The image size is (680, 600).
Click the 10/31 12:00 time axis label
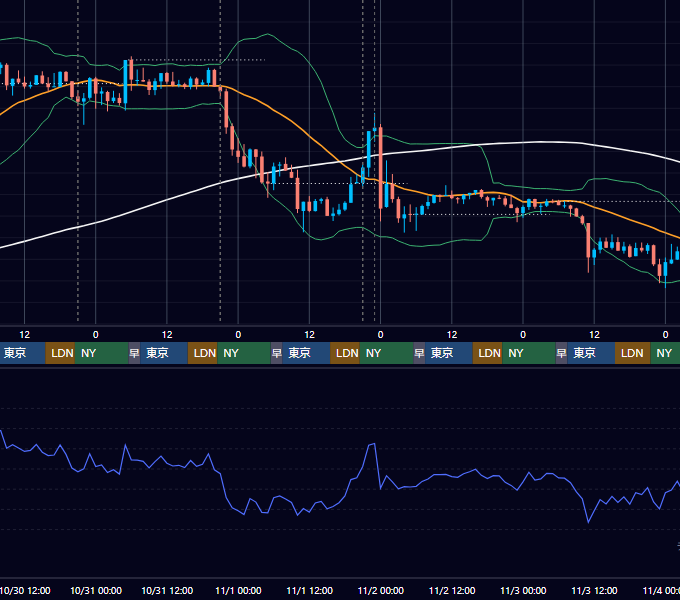167,590
